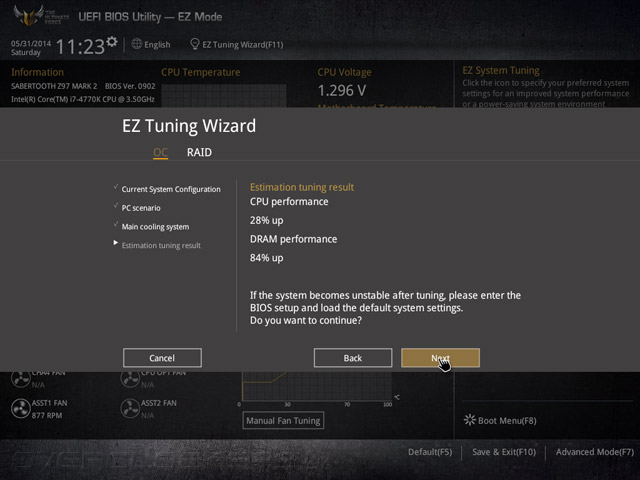Image resolution: width=640 pixels, height=480 pixels.
Task: Click the ASST2 FAN icon
Action: pos(130,409)
